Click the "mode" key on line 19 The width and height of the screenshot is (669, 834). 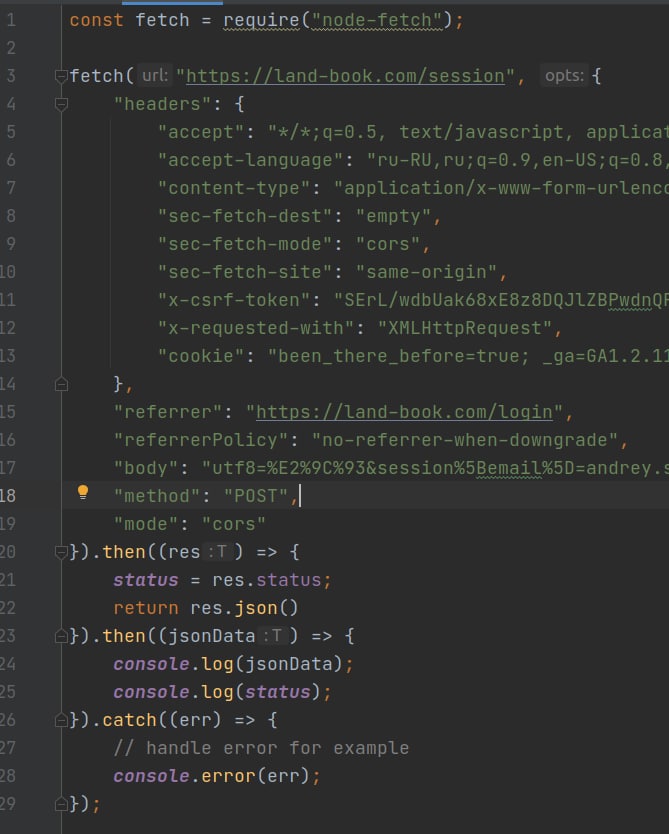[146, 524]
